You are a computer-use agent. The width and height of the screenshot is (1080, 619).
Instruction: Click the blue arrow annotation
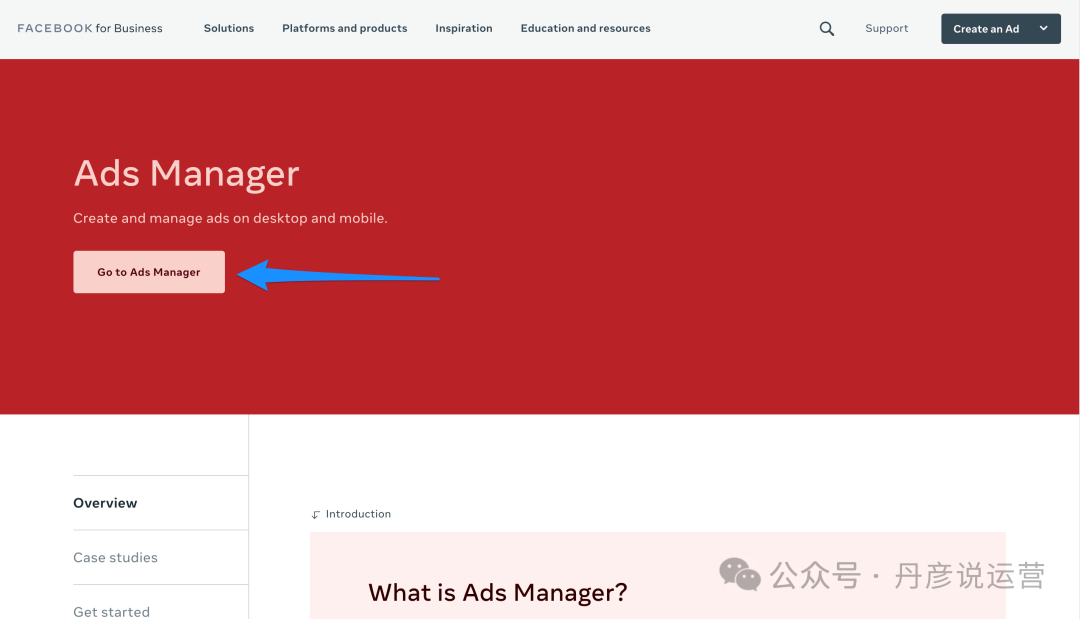click(338, 275)
